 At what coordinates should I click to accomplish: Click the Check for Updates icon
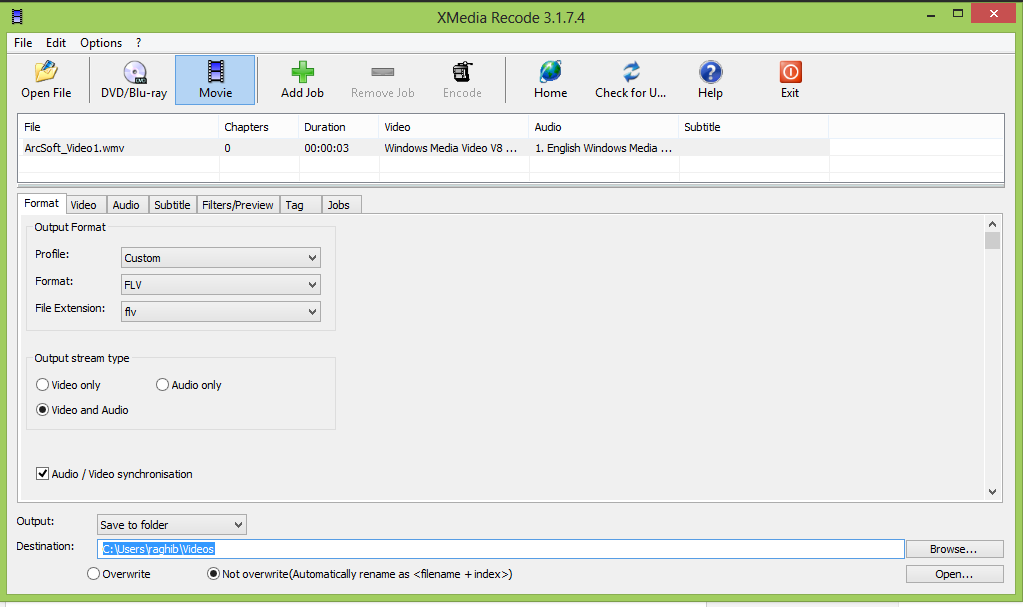click(x=631, y=73)
